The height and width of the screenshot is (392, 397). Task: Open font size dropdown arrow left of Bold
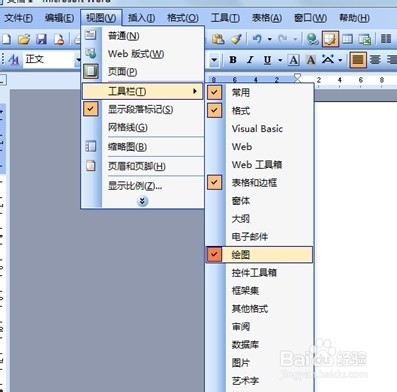(214, 60)
